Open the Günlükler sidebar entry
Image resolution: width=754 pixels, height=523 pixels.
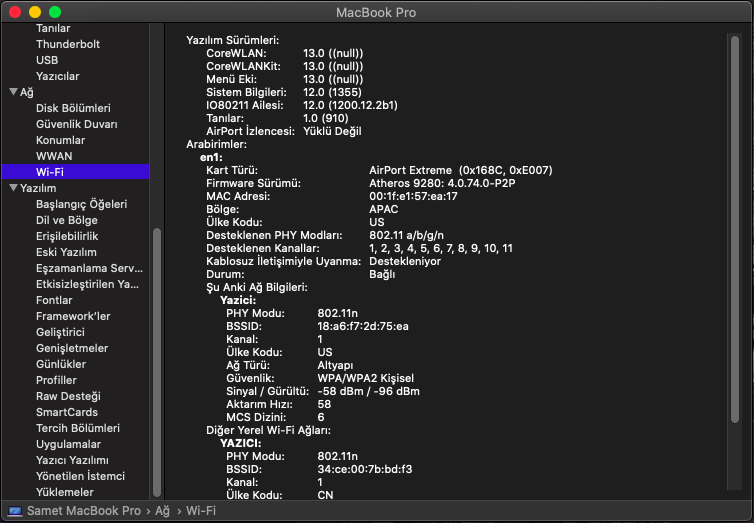coord(61,364)
